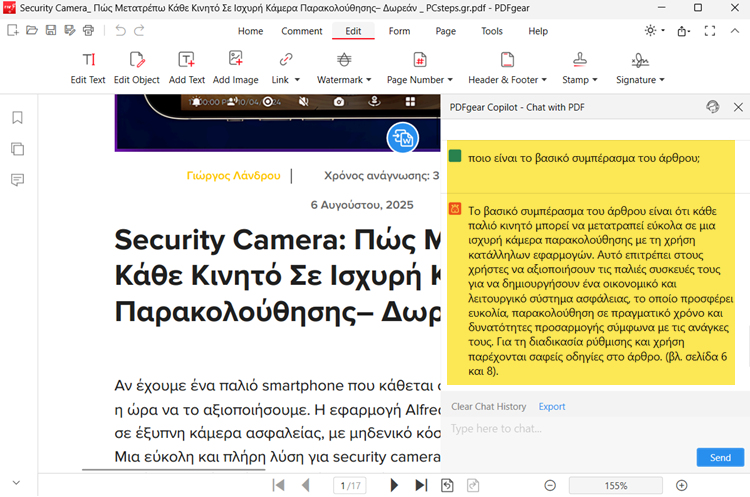
Task: Zoom out with the minus button
Action: pyautogui.click(x=550, y=486)
